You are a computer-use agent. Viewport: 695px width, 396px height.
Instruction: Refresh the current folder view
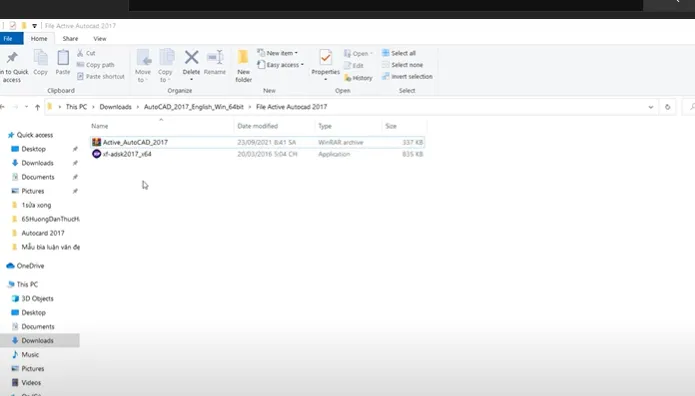[x=668, y=107]
